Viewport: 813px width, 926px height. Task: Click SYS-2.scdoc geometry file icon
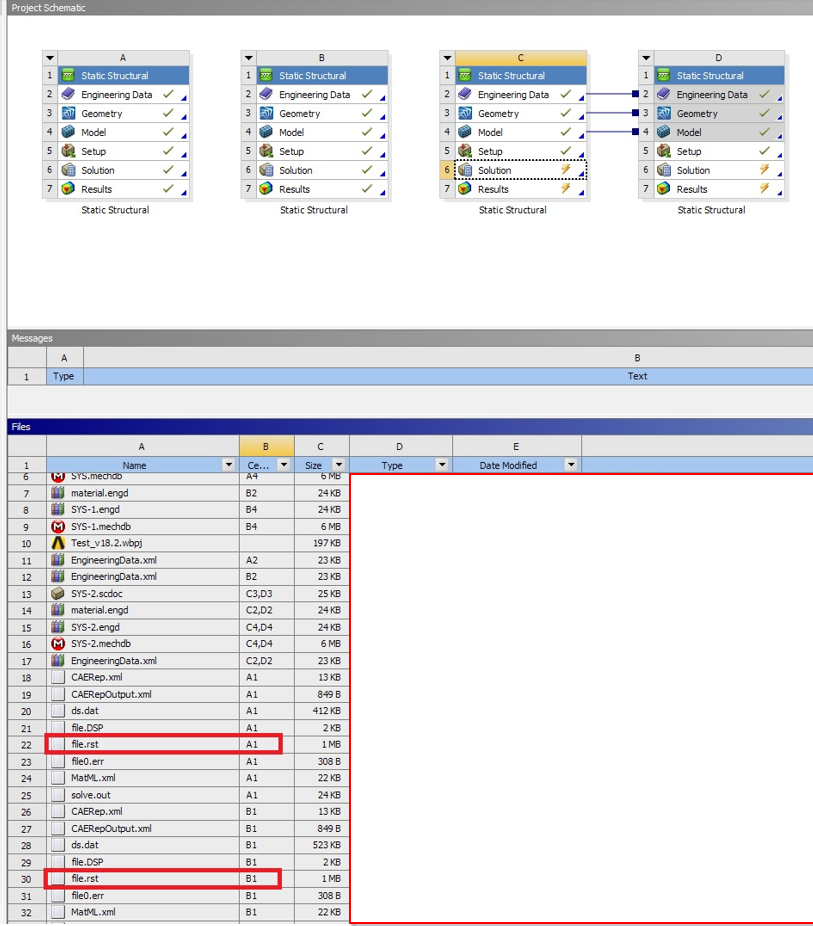tap(58, 594)
